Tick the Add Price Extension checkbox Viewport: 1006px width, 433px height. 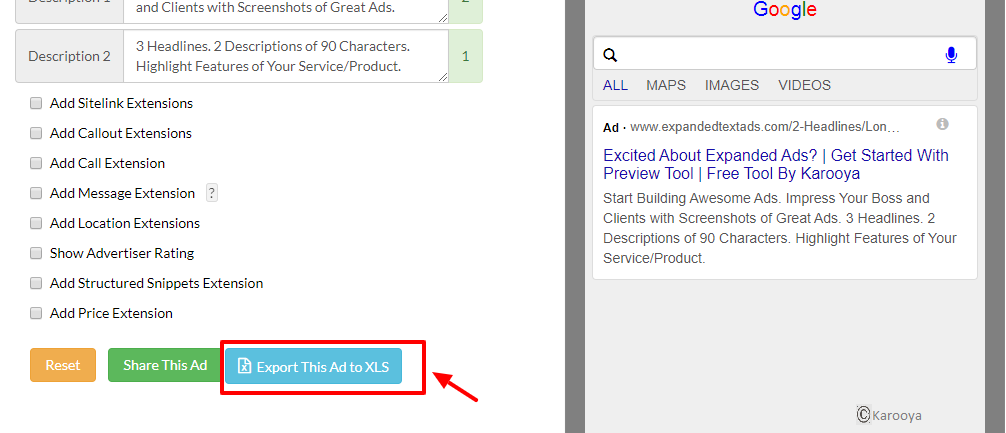tap(37, 313)
